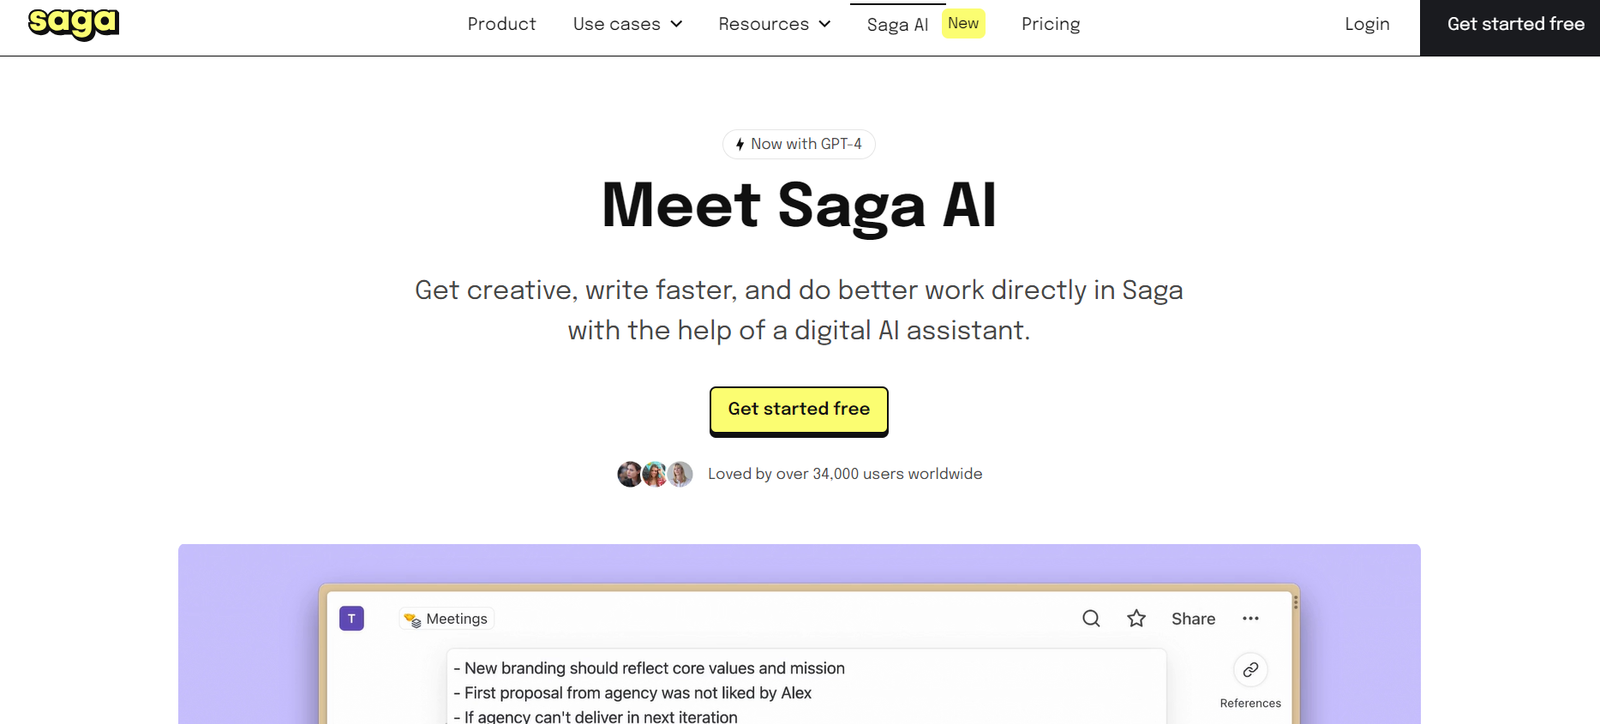This screenshot has width=1600, height=724.
Task: Click the yellow Get started free button
Action: (x=799, y=410)
